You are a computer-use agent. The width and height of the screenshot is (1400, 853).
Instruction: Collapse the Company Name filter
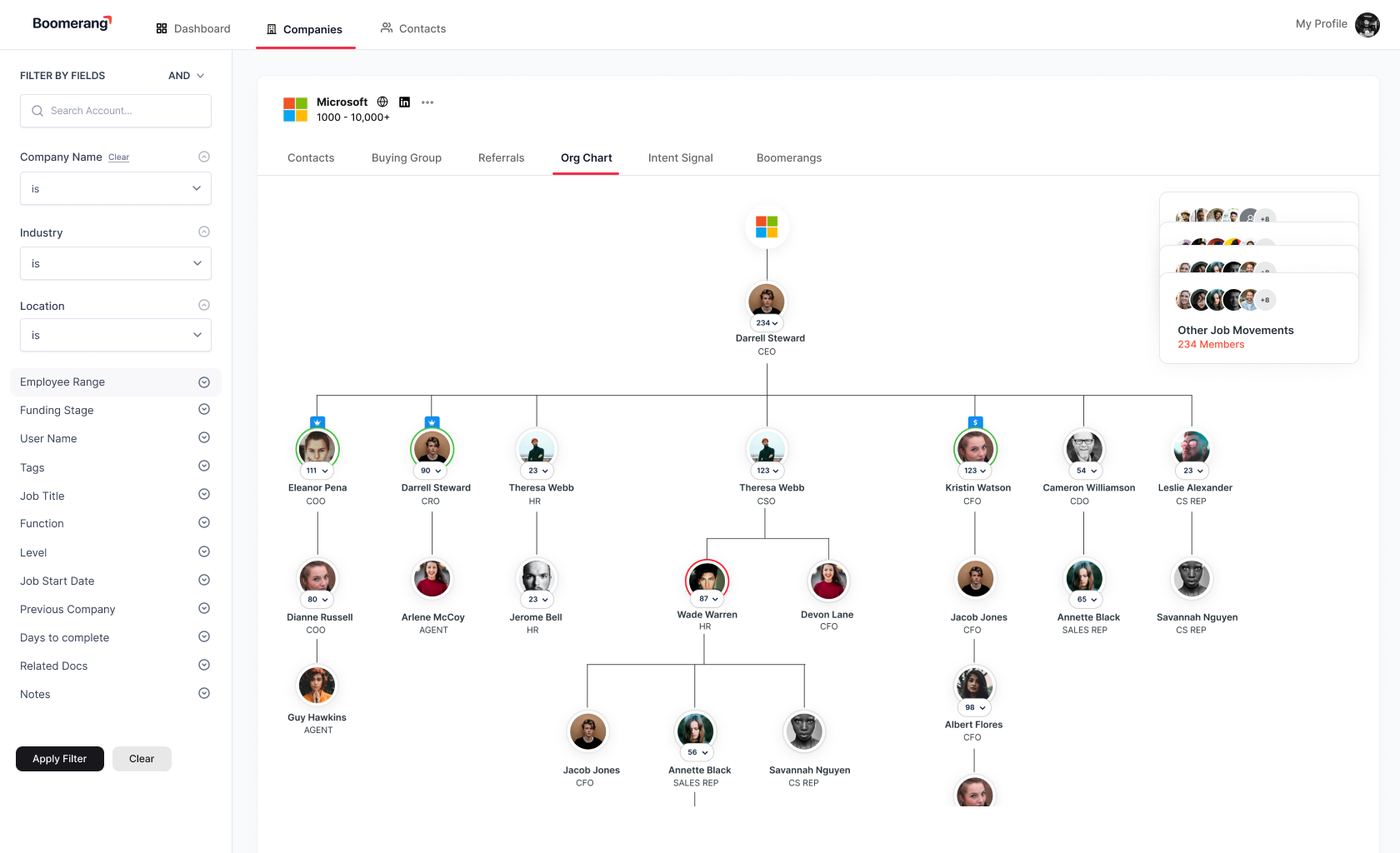(204, 157)
